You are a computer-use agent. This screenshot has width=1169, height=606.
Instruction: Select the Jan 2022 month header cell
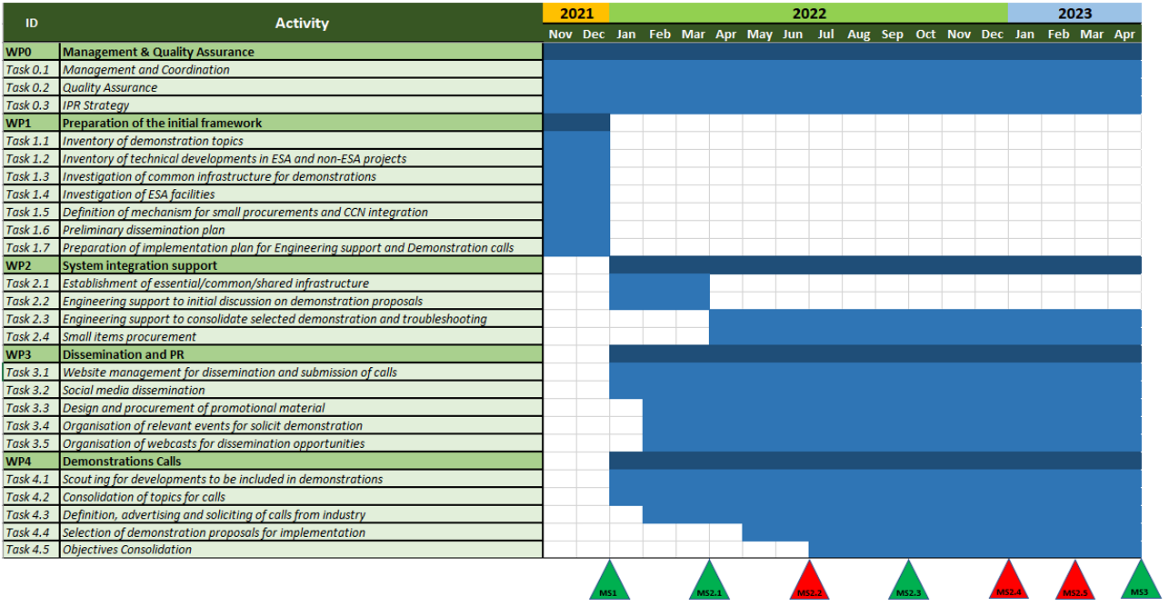(626, 33)
